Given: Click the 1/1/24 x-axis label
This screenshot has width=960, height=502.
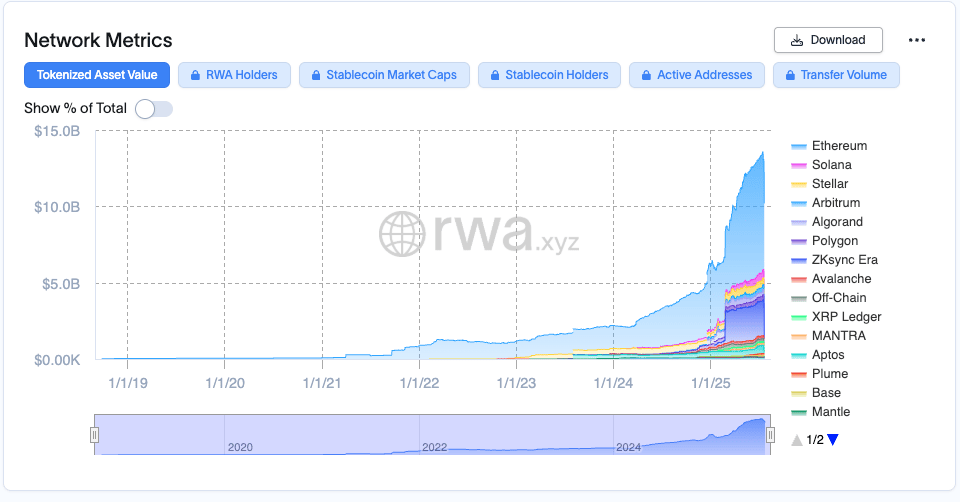Looking at the screenshot, I should pos(613,383).
